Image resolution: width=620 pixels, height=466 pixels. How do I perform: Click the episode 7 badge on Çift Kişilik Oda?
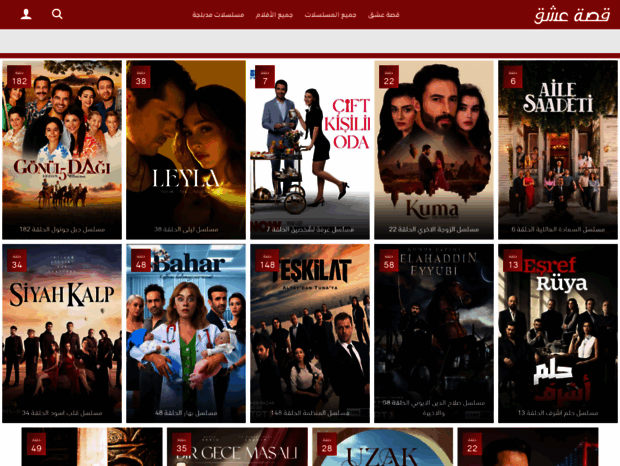pos(265,77)
